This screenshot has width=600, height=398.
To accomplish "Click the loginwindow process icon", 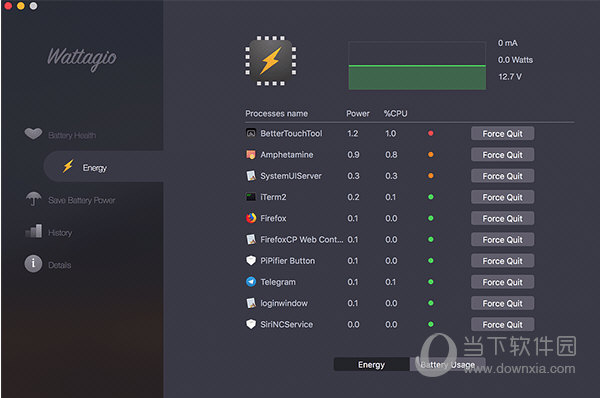I will click(251, 303).
